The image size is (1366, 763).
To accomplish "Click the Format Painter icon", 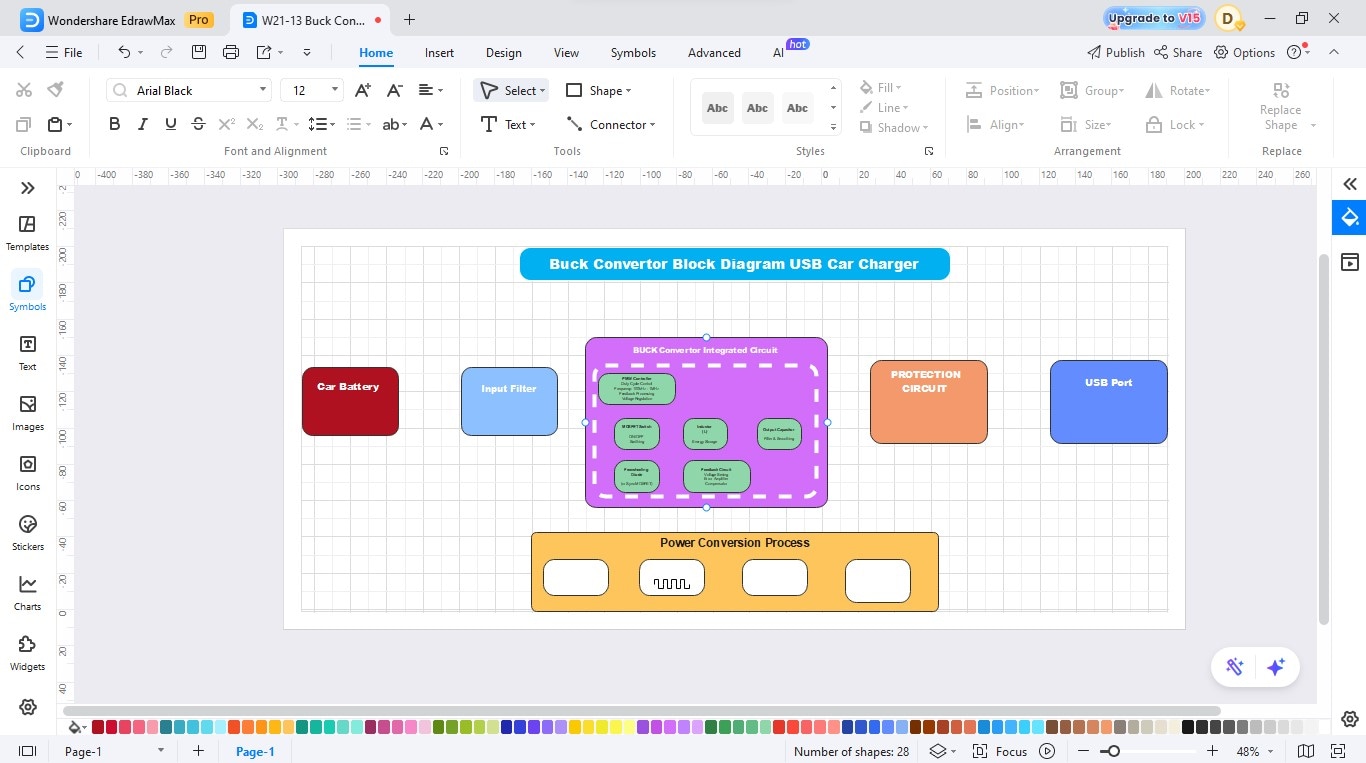I will (55, 90).
